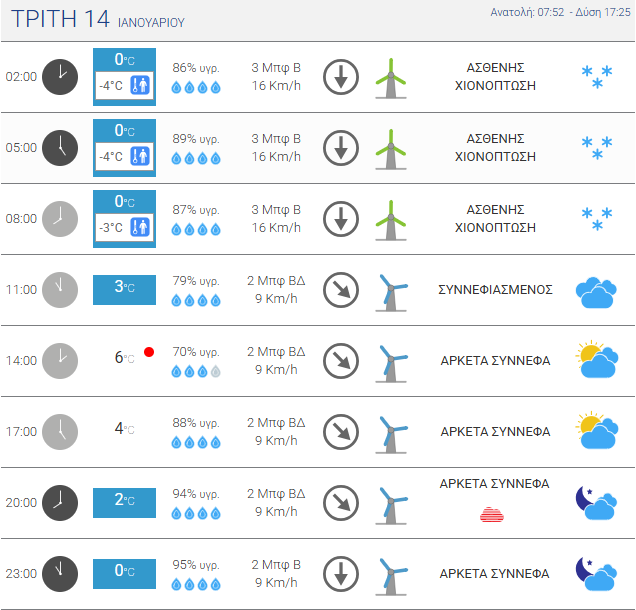
Task: Click the snowflakes icon in the 05:00 row
Action: pos(597,148)
